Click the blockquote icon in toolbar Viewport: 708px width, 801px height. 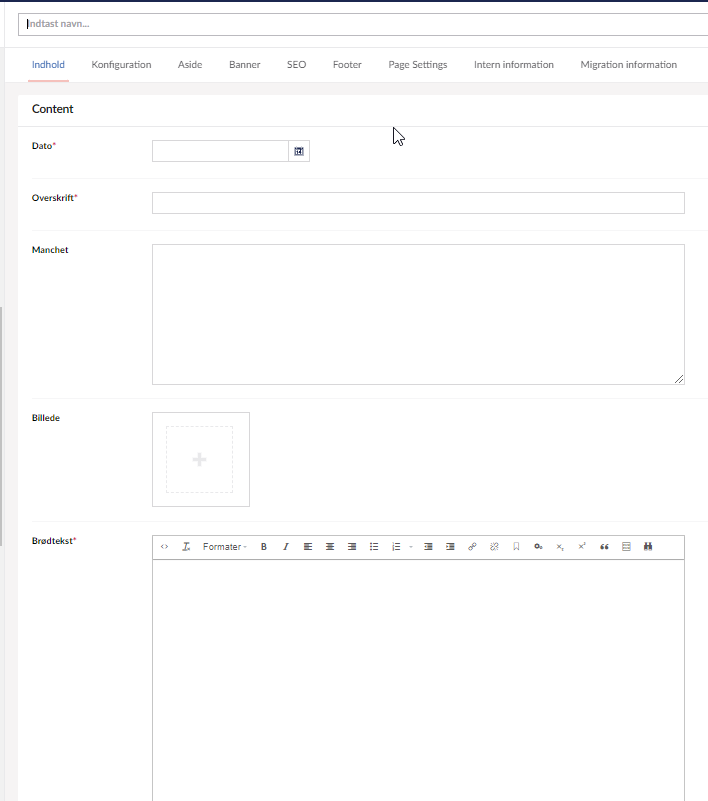(x=604, y=547)
